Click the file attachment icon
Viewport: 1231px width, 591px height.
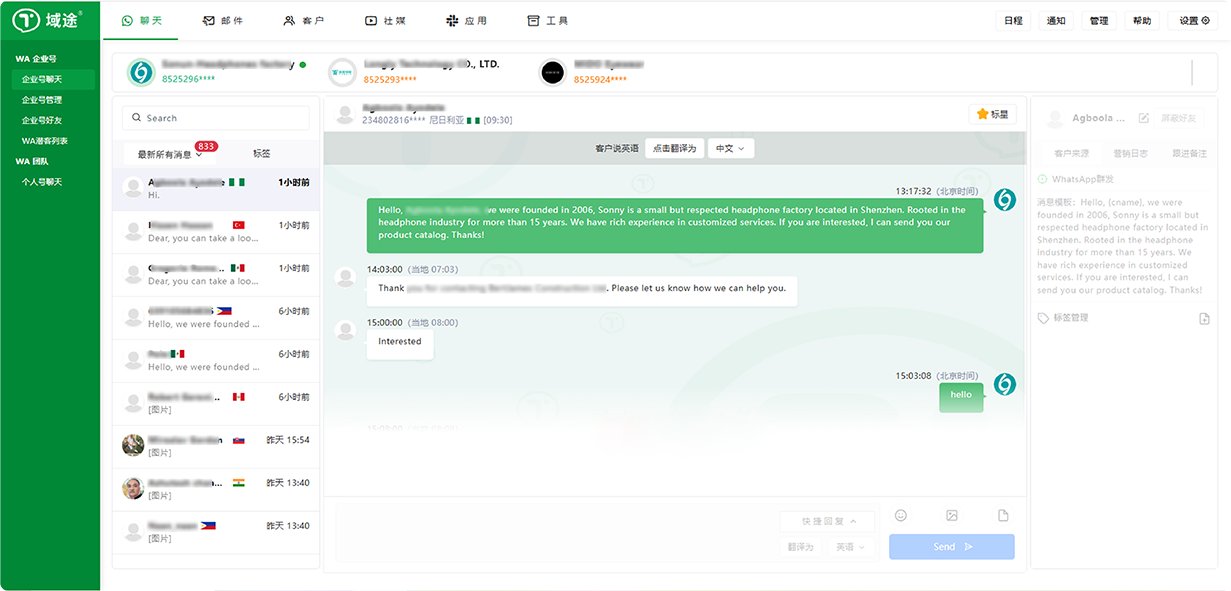coord(1003,516)
